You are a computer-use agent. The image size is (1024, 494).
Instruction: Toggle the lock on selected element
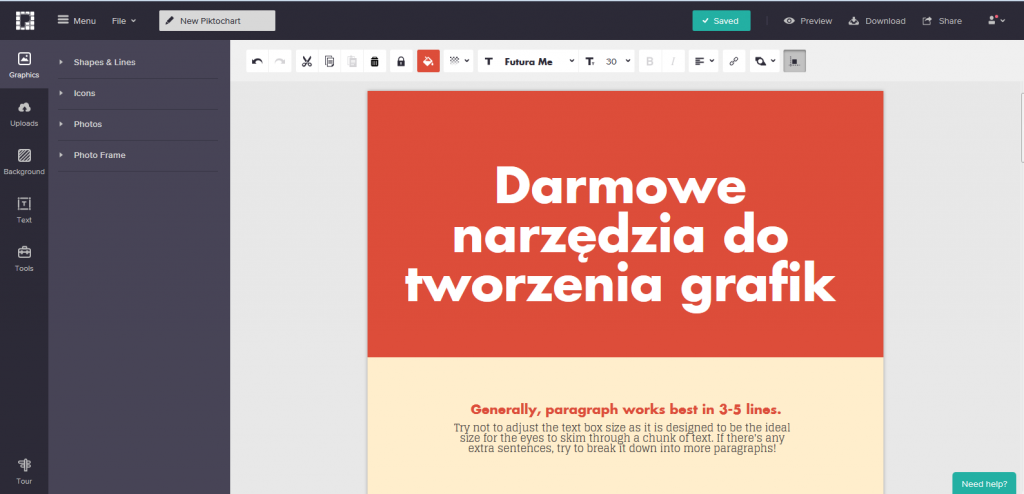400,62
